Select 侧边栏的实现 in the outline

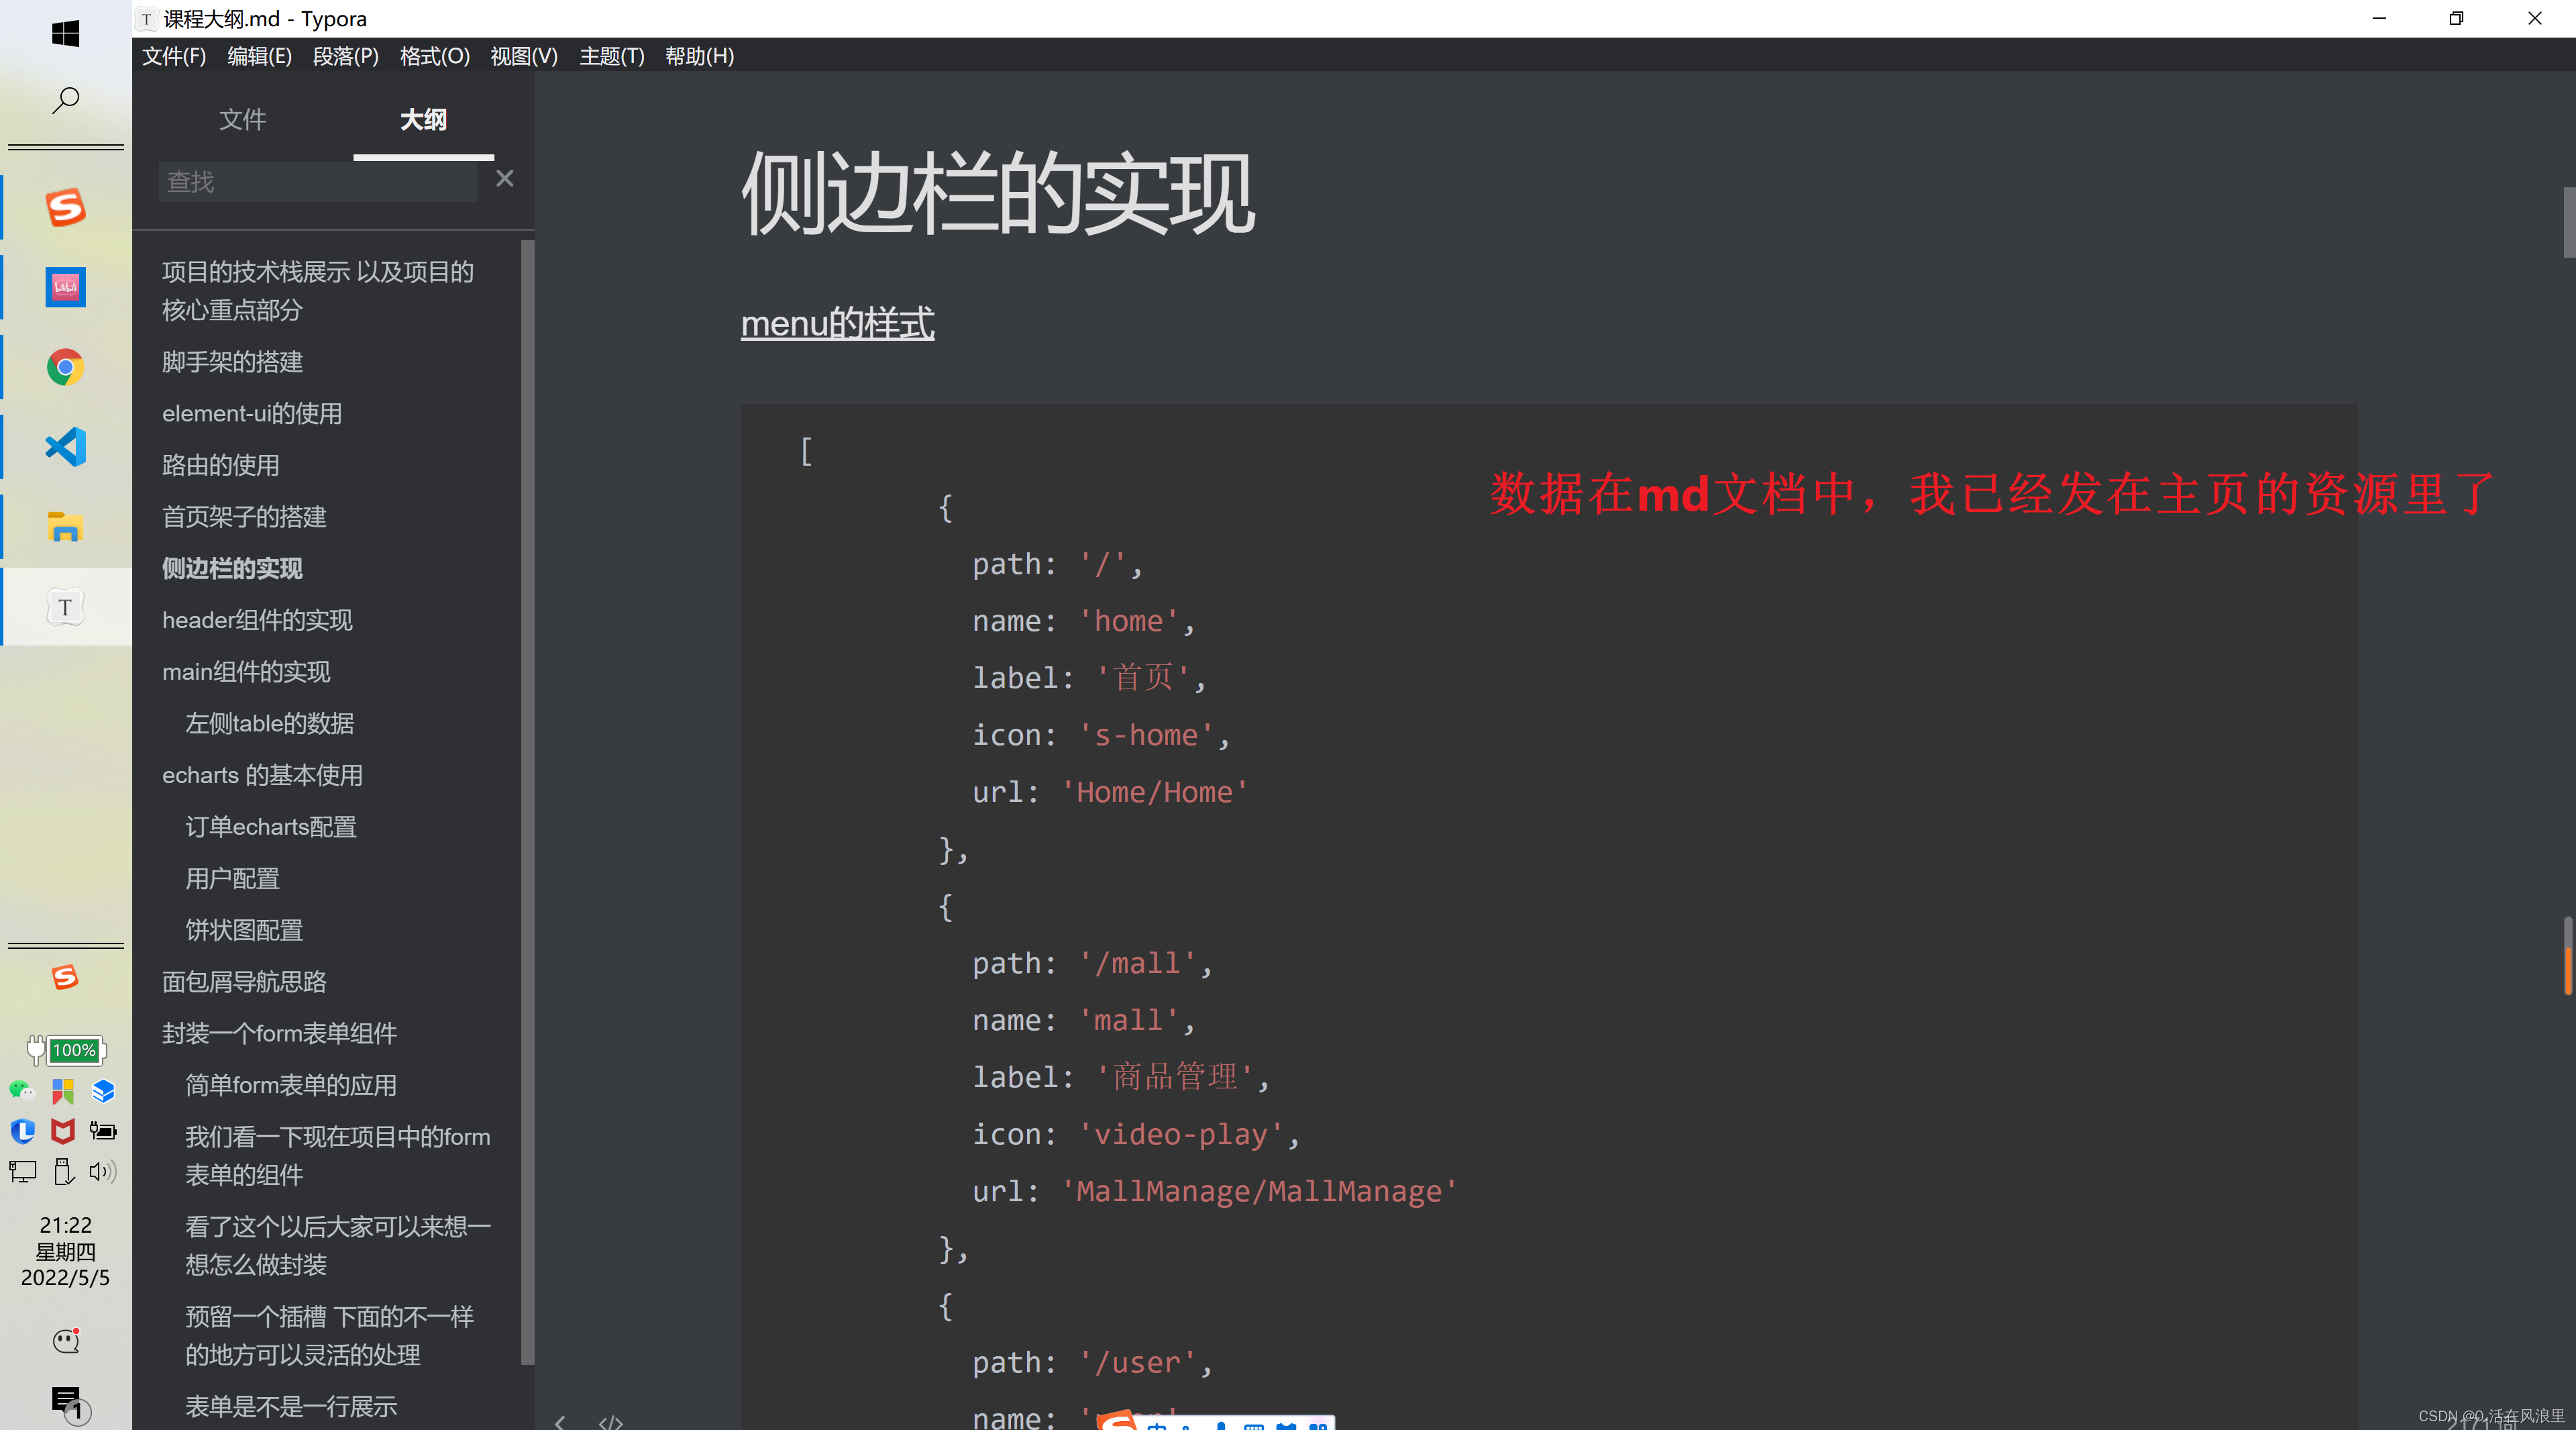pos(232,568)
